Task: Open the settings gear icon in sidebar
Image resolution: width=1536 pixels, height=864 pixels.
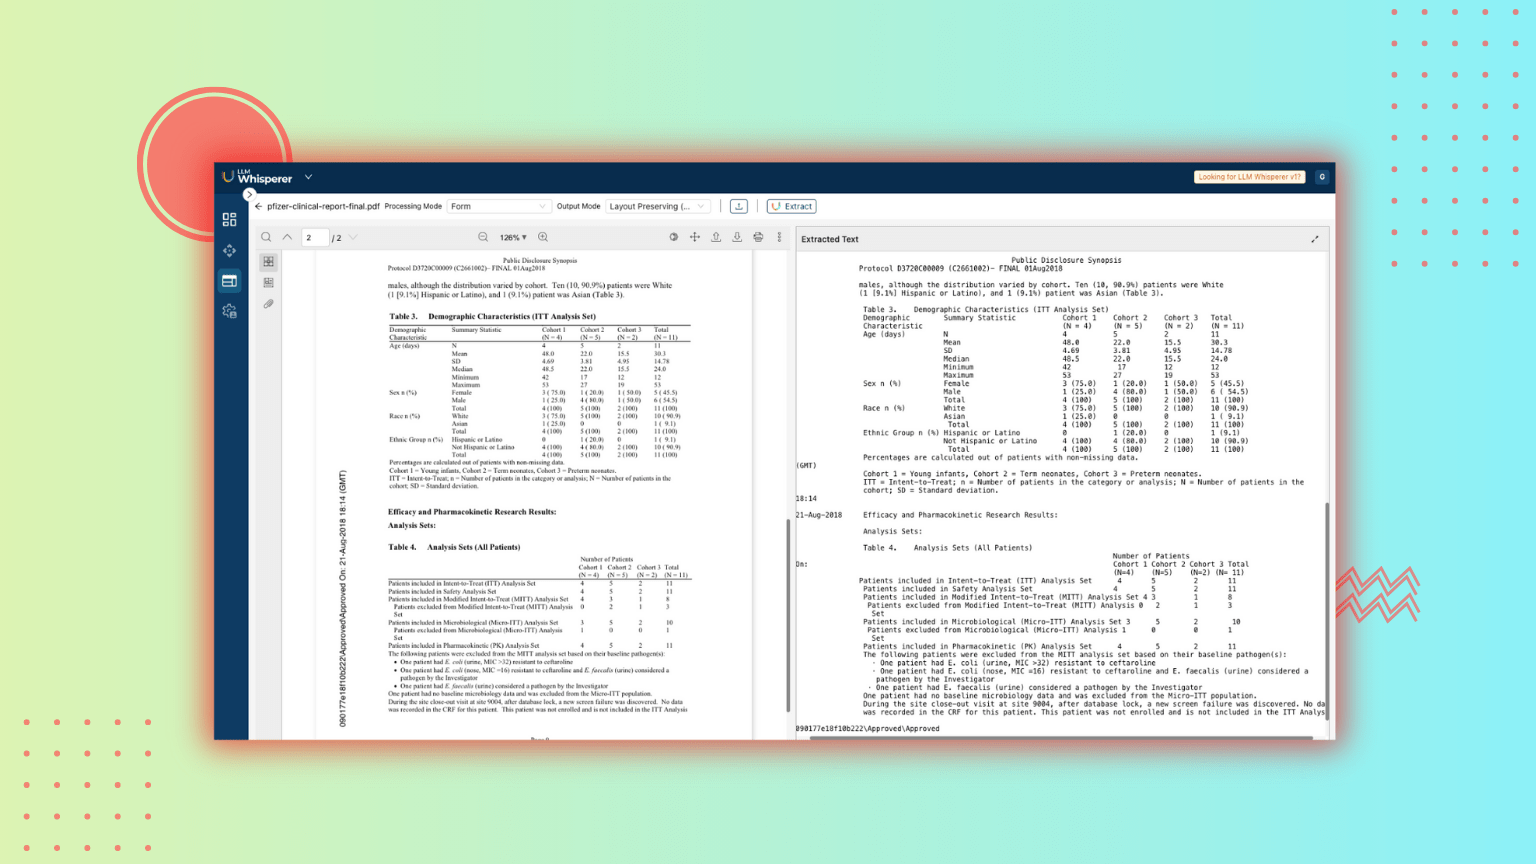Action: click(229, 311)
